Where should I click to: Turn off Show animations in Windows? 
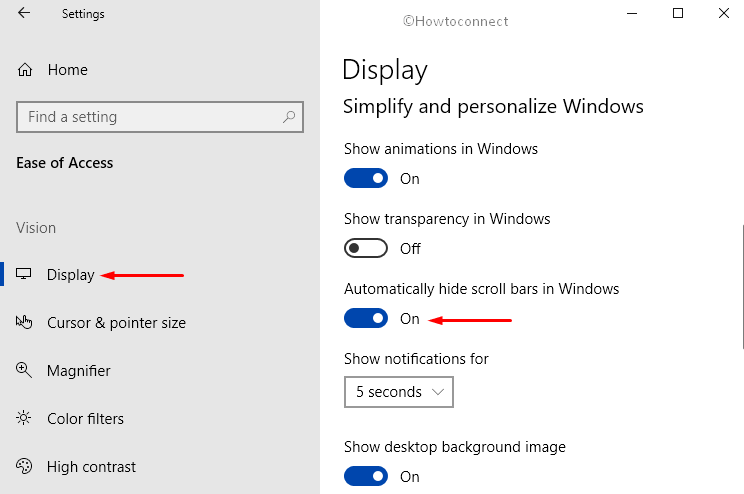[366, 178]
